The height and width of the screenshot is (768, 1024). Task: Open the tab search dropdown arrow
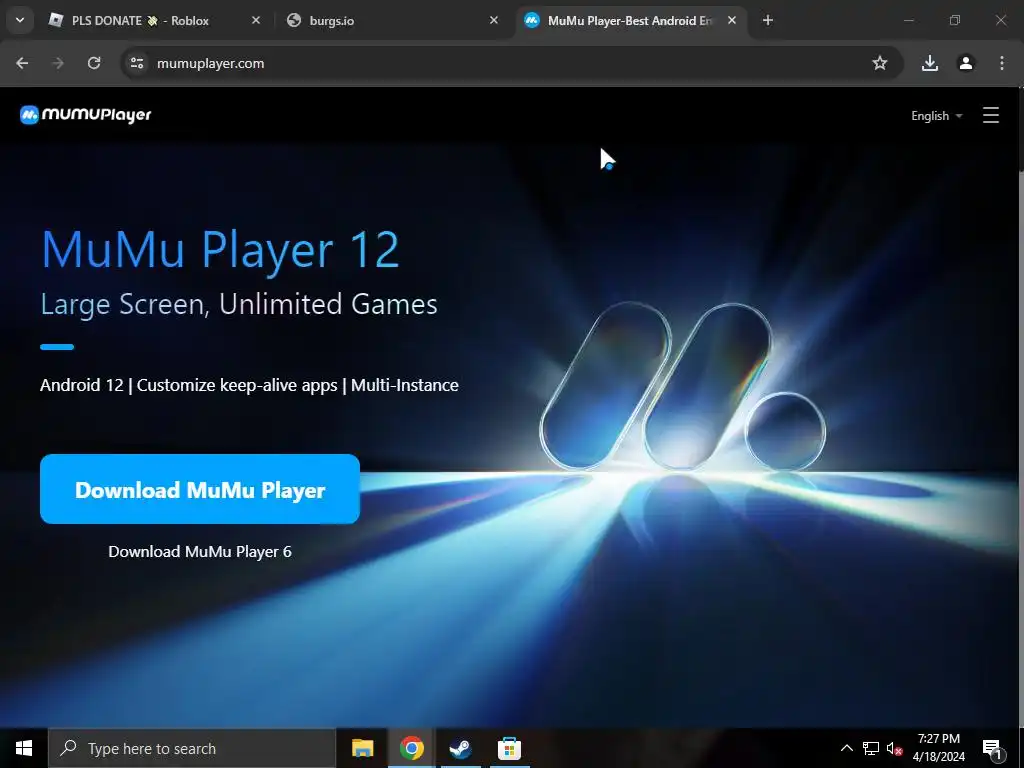(x=20, y=21)
